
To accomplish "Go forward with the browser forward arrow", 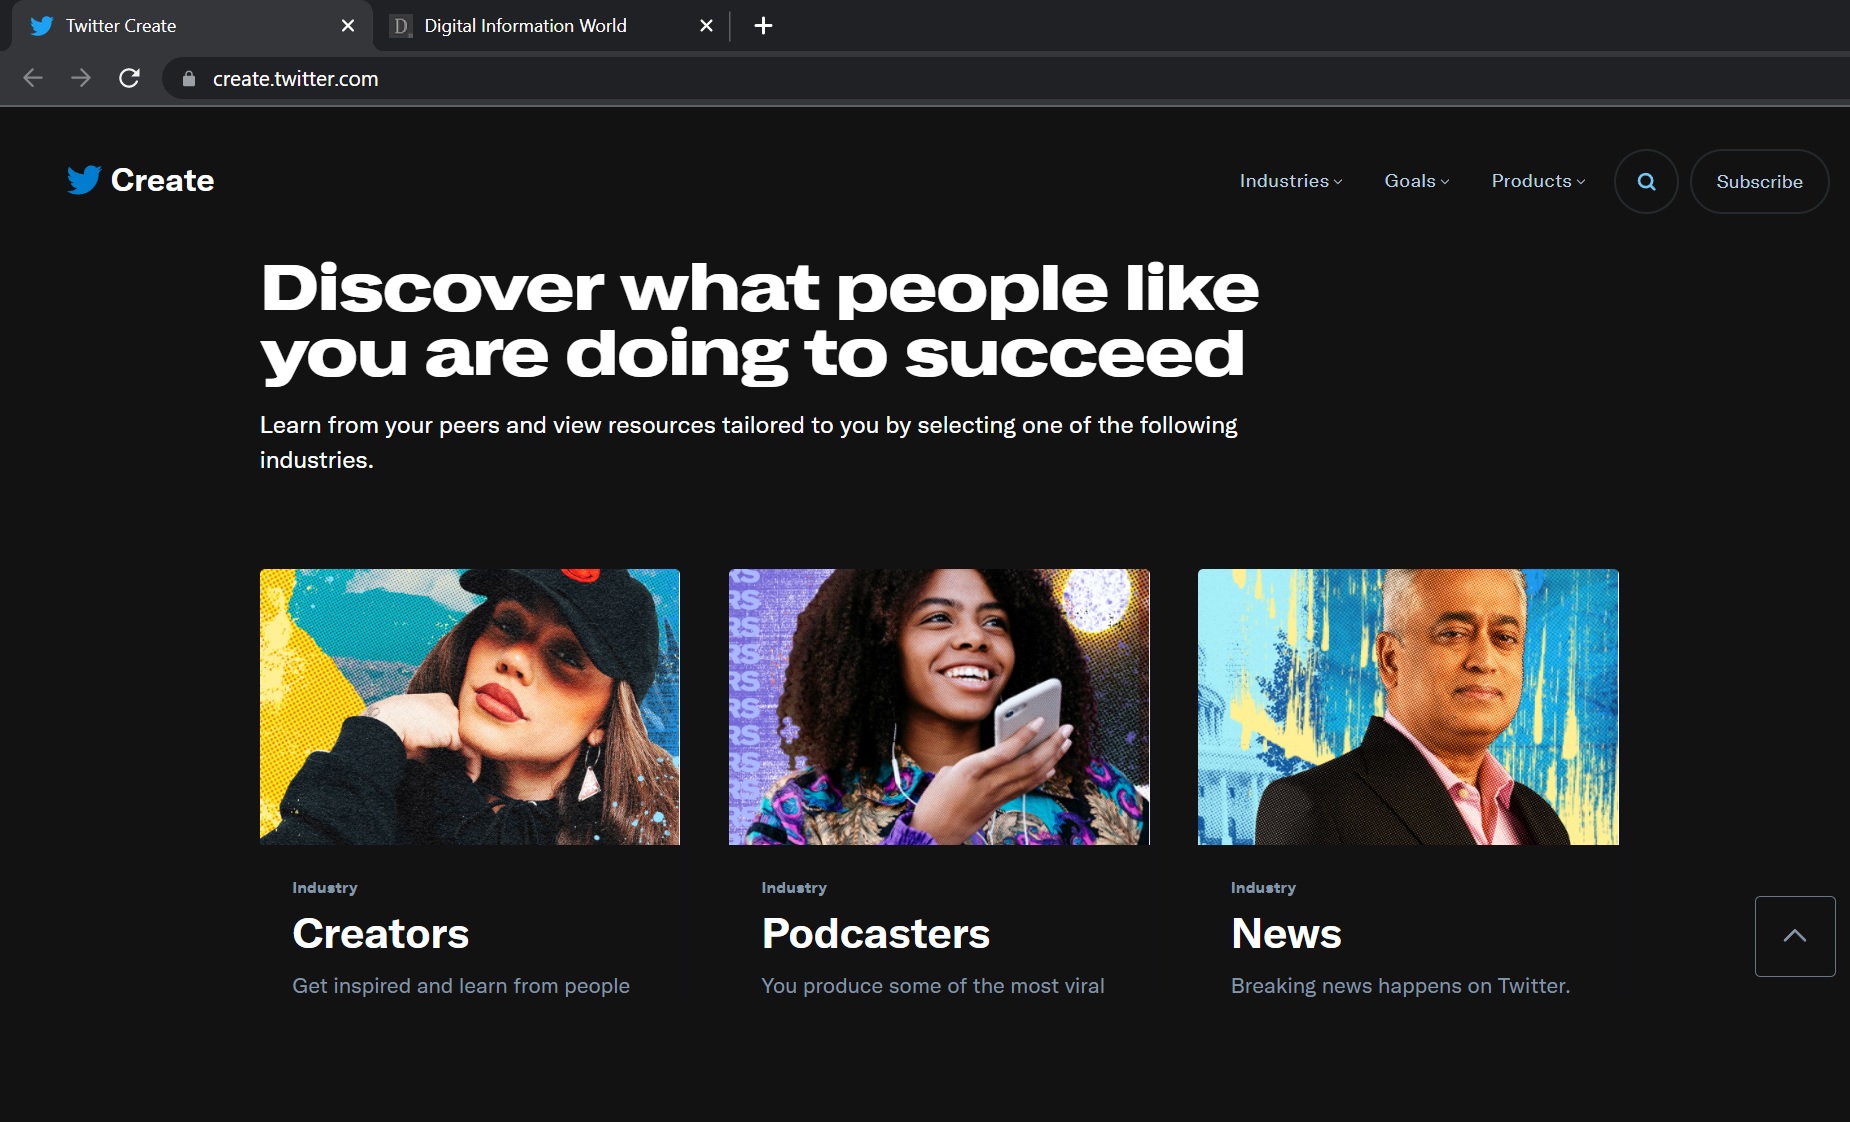I will pos(81,78).
